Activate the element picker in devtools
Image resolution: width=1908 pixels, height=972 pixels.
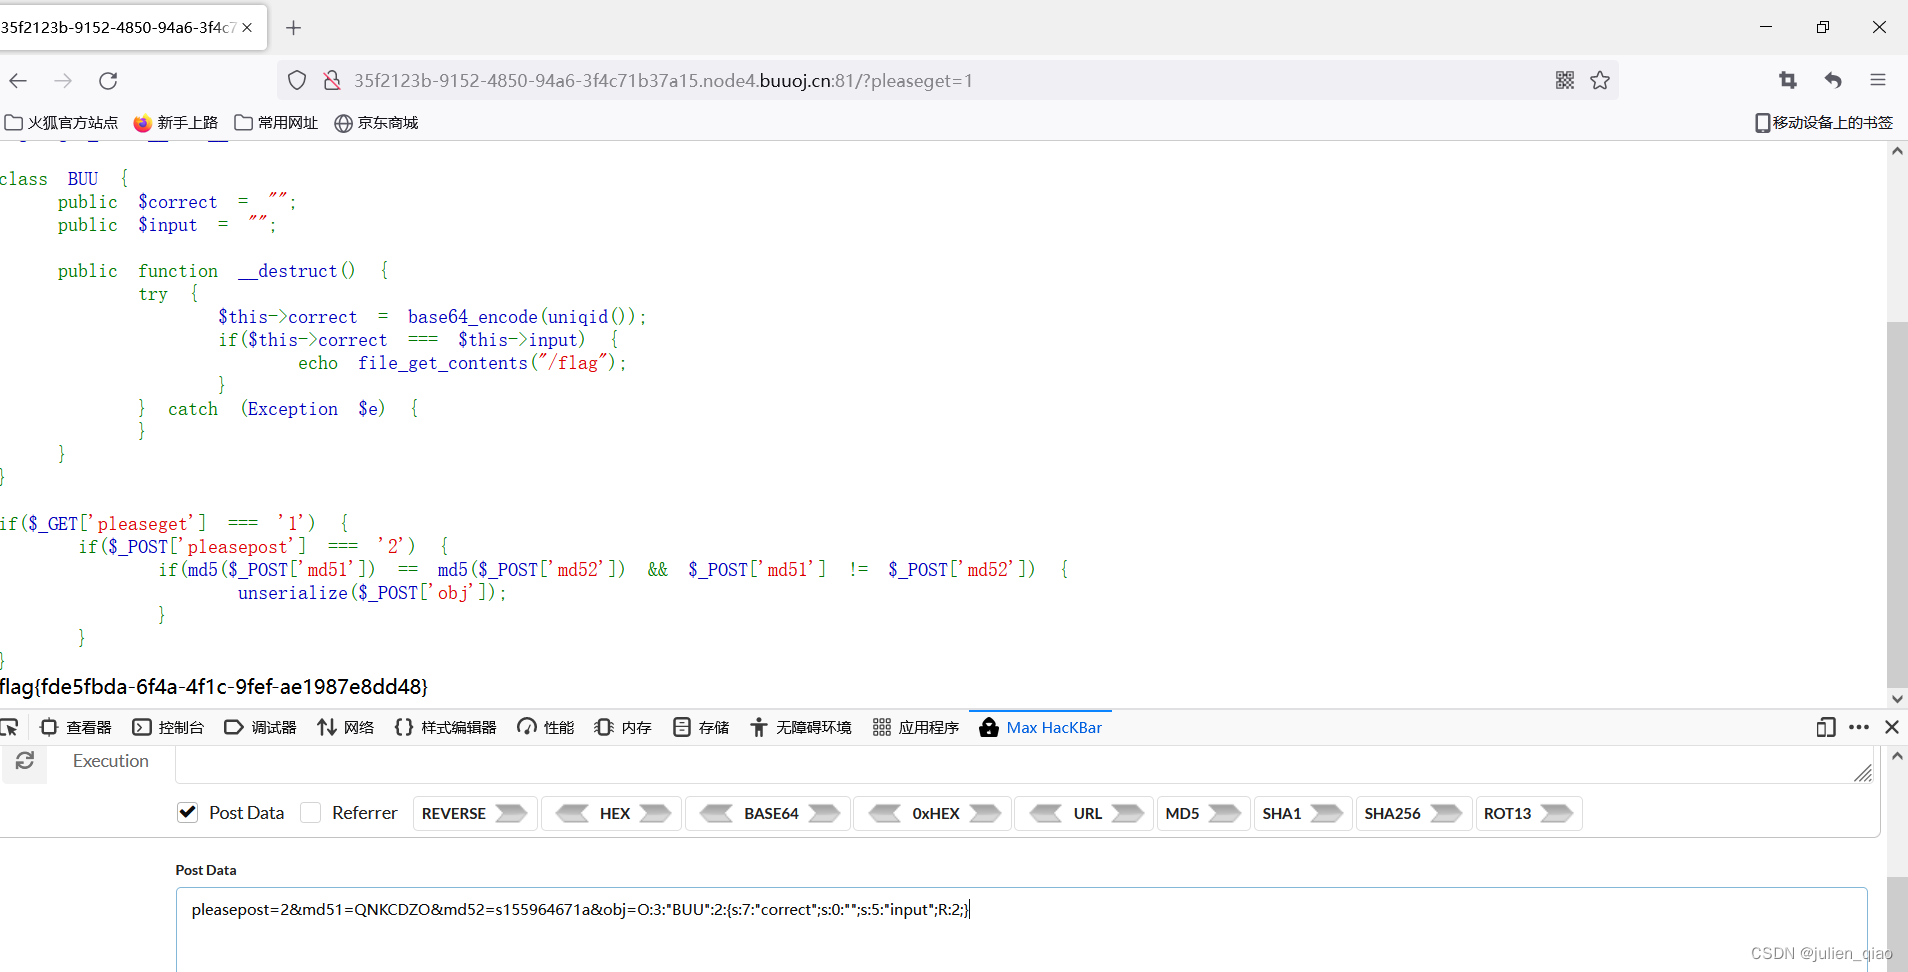(x=10, y=727)
